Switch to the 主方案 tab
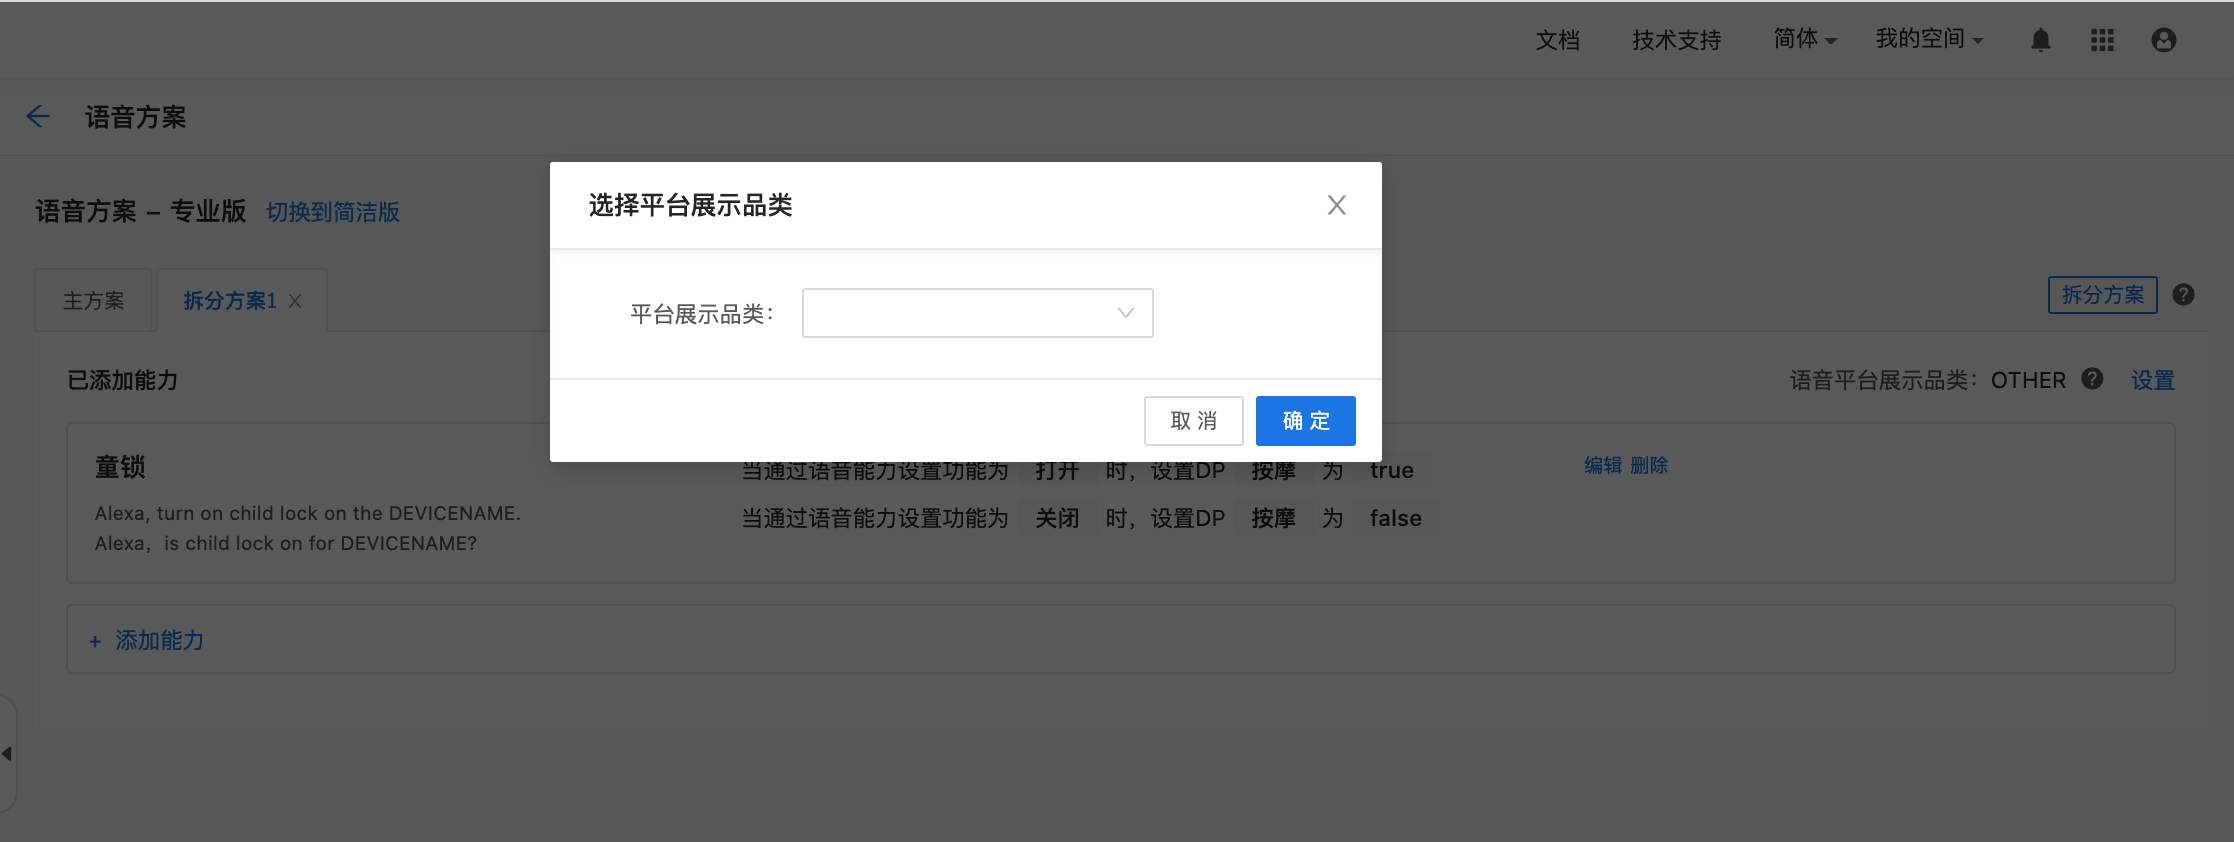Viewport: 2234px width, 842px height. click(x=93, y=300)
